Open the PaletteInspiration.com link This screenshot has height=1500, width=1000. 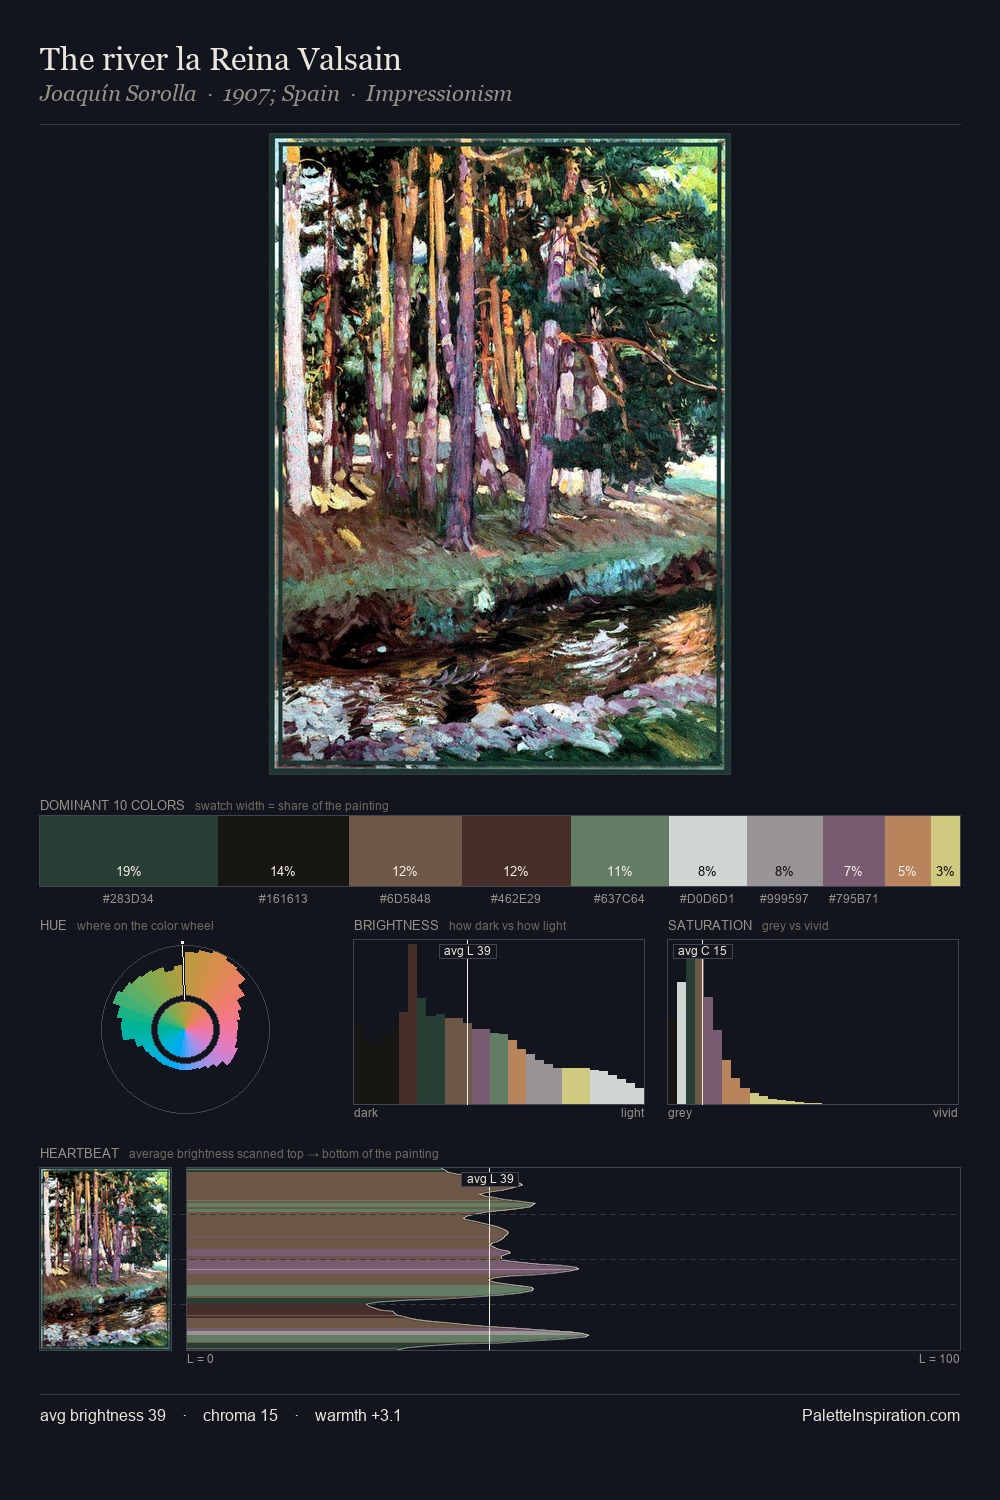click(881, 1415)
